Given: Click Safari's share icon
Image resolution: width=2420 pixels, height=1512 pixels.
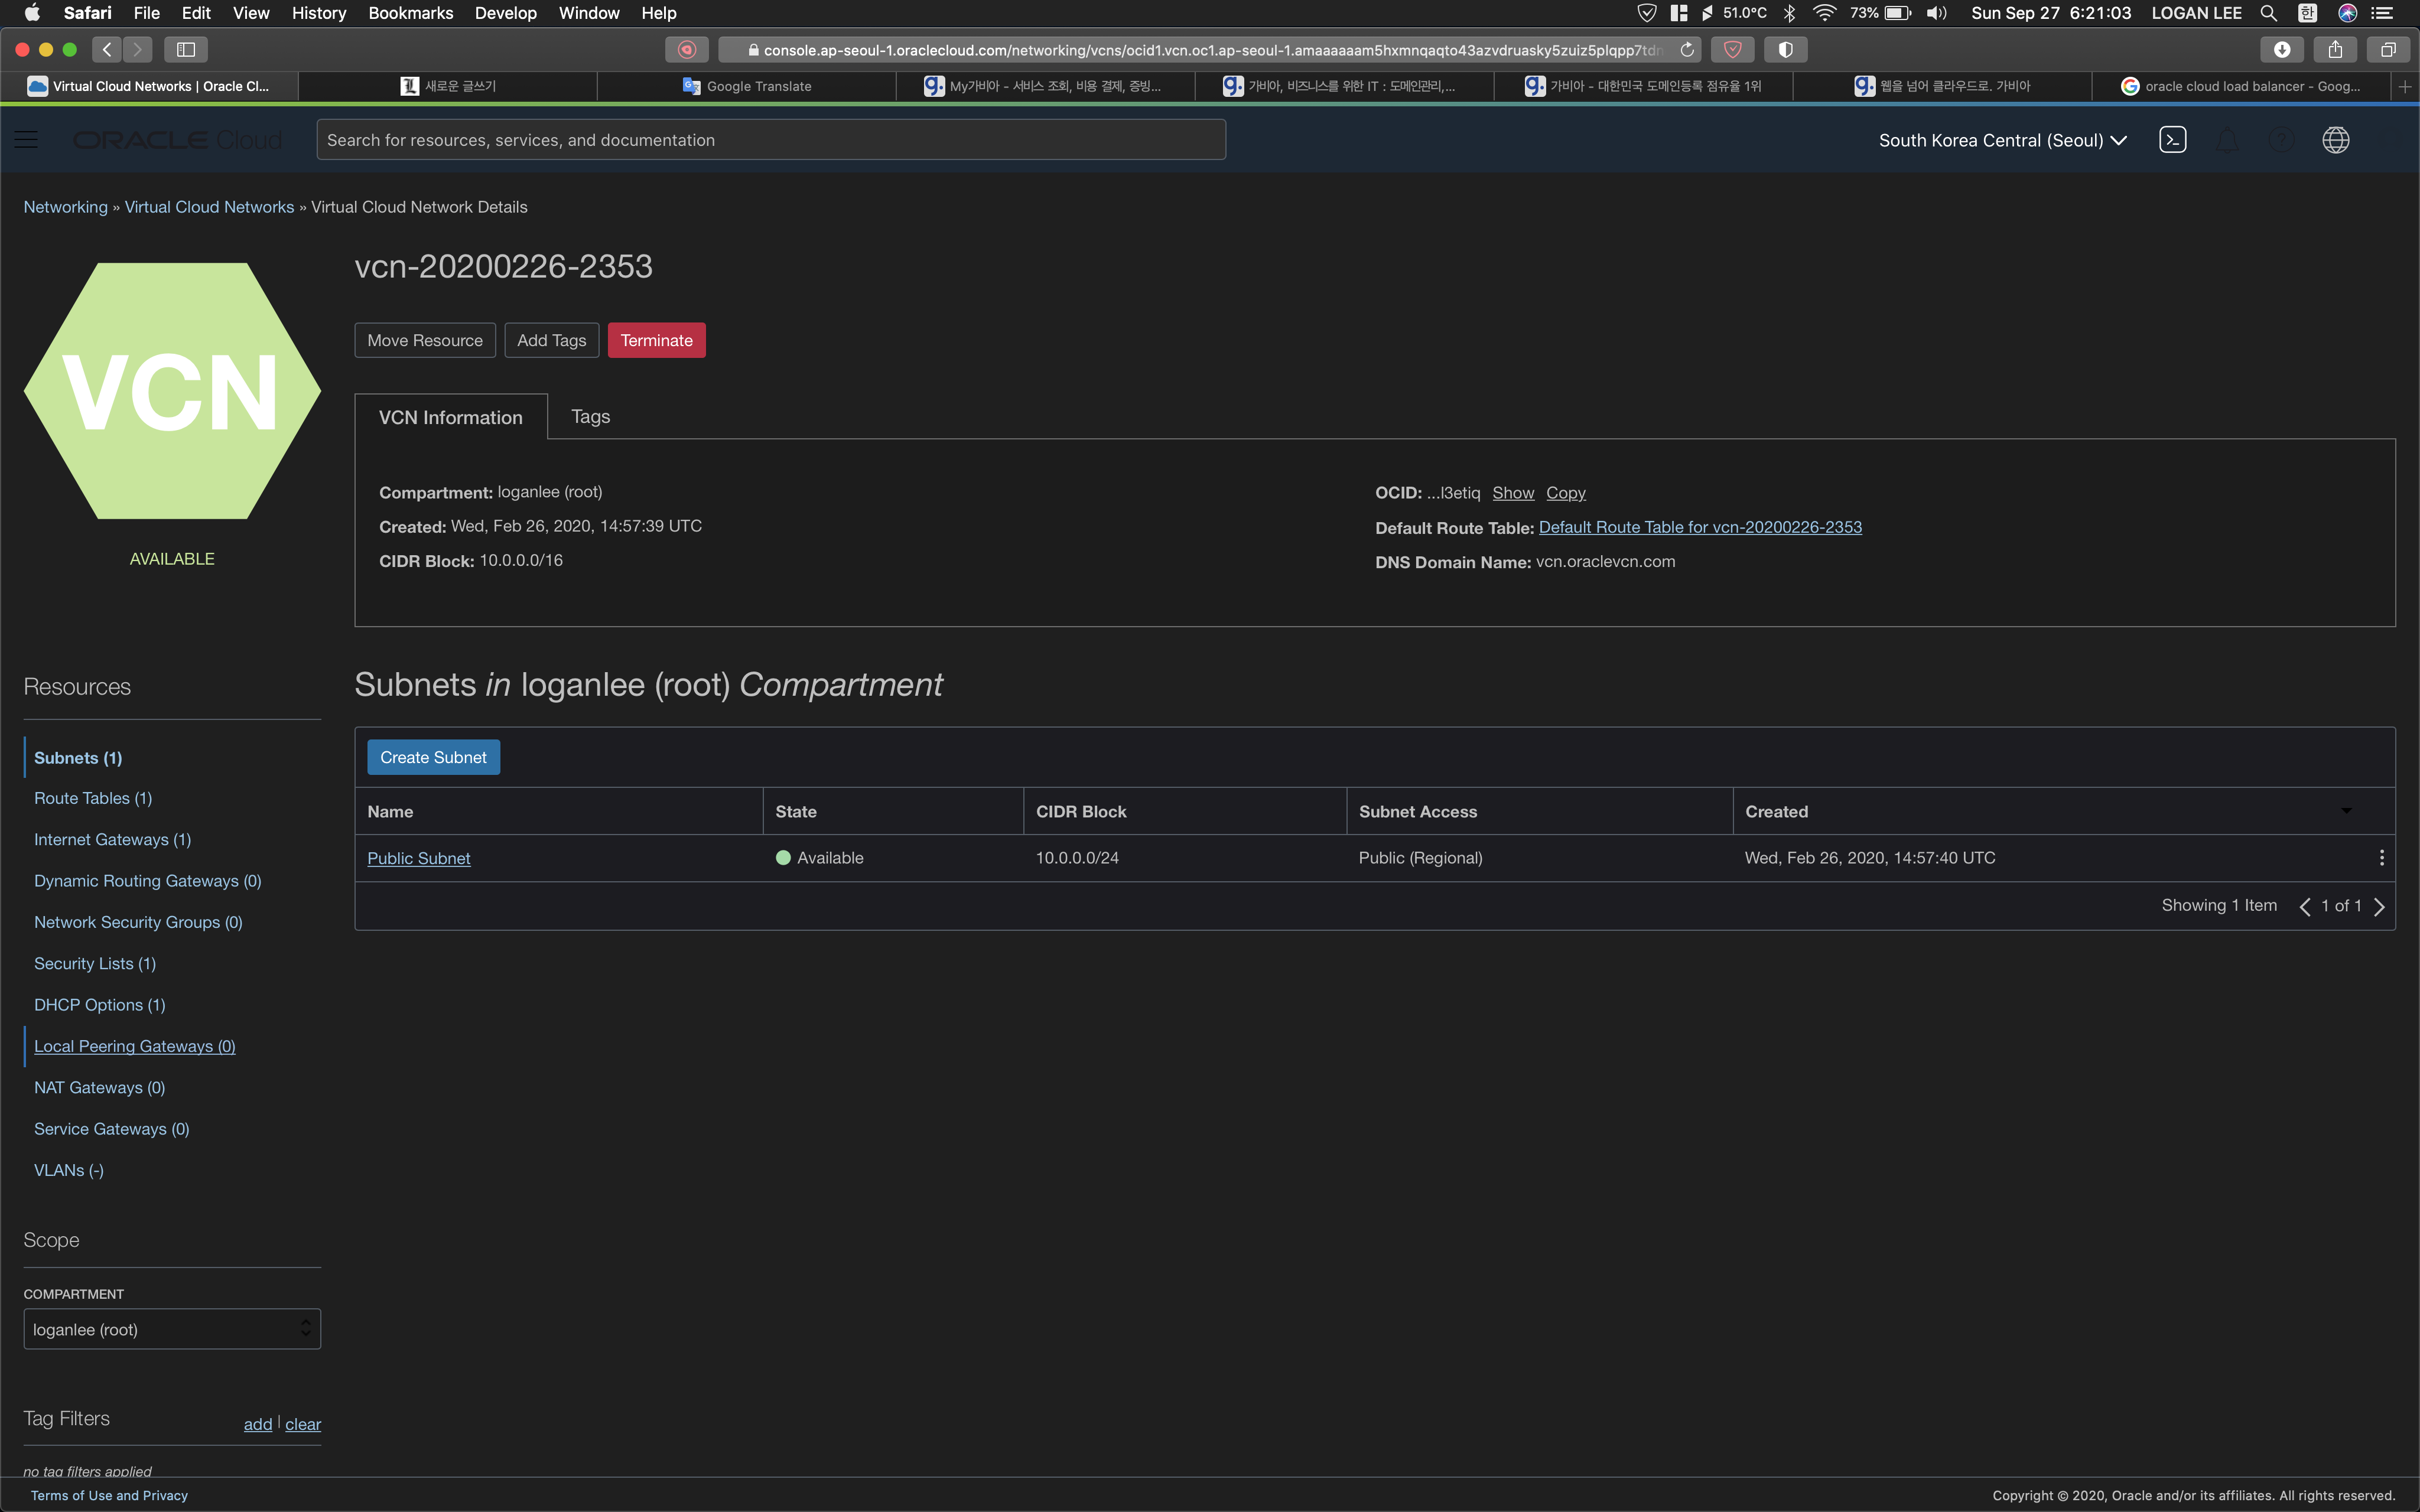Looking at the screenshot, I should click(x=2335, y=49).
